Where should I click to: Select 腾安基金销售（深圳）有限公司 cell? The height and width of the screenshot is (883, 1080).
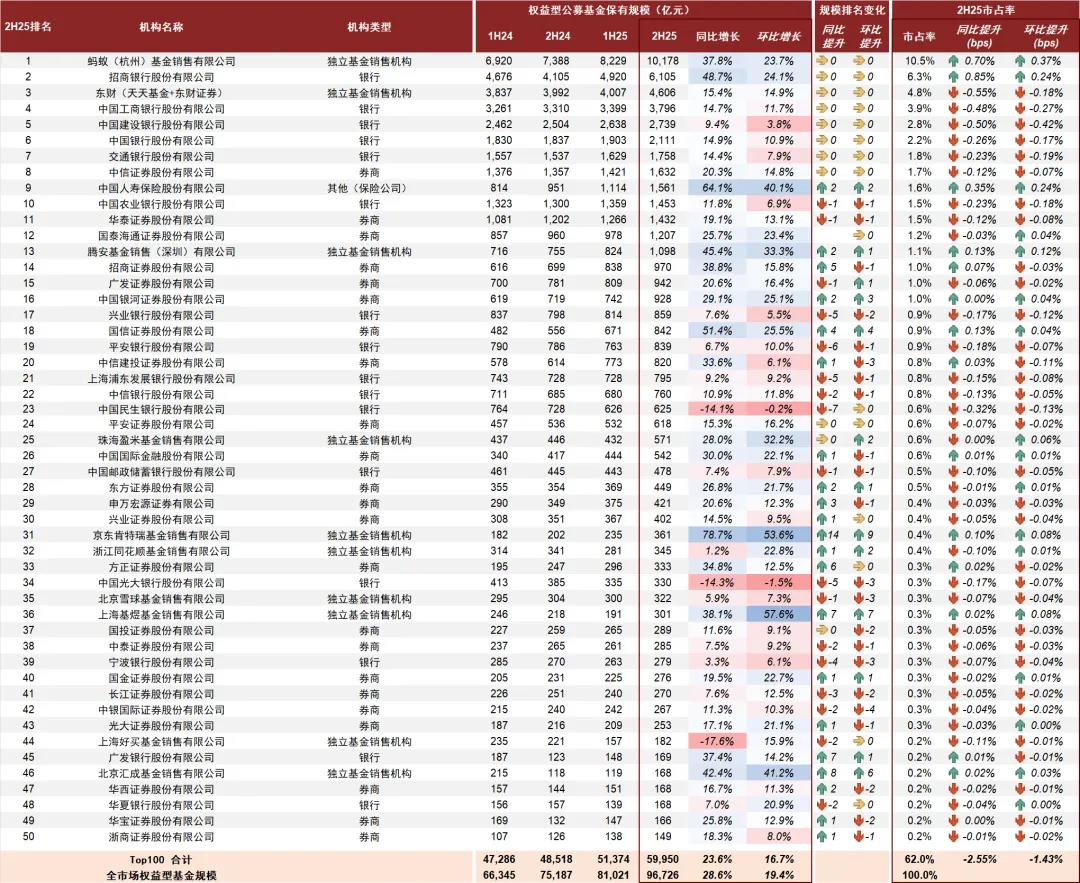161,251
